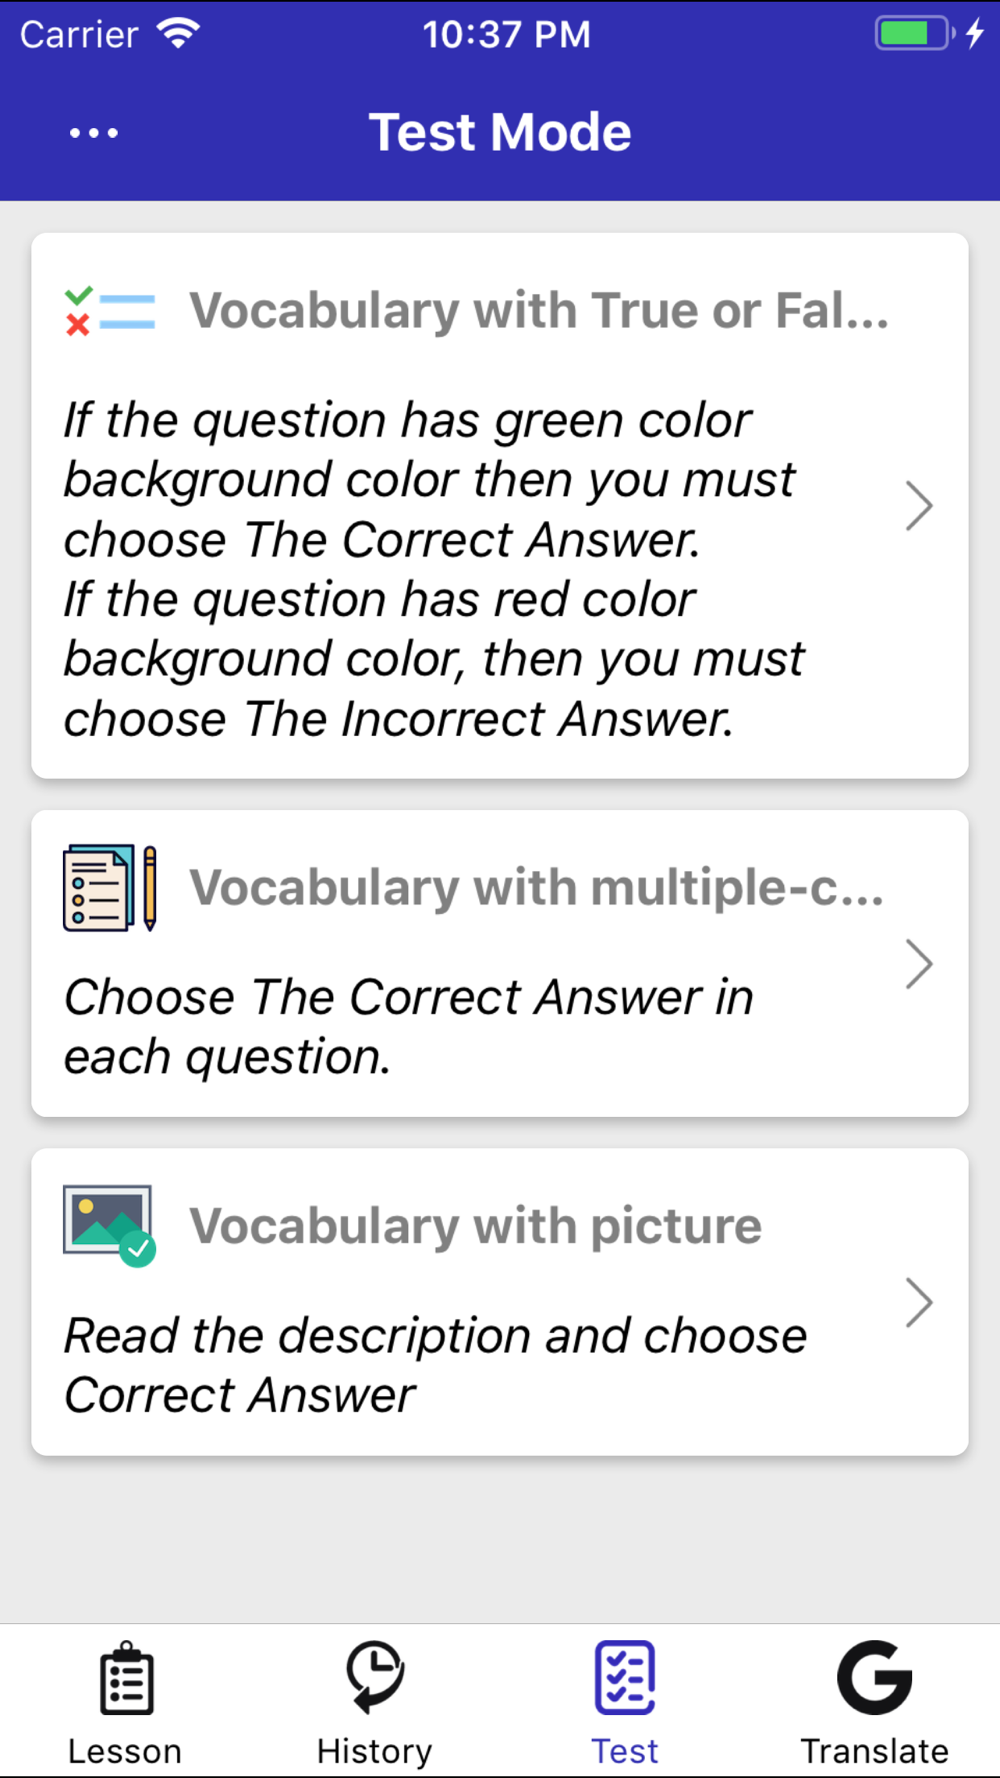Tap the 'Read the description' text
Viewport: 1000px width, 1778px height.
[x=436, y=1365]
